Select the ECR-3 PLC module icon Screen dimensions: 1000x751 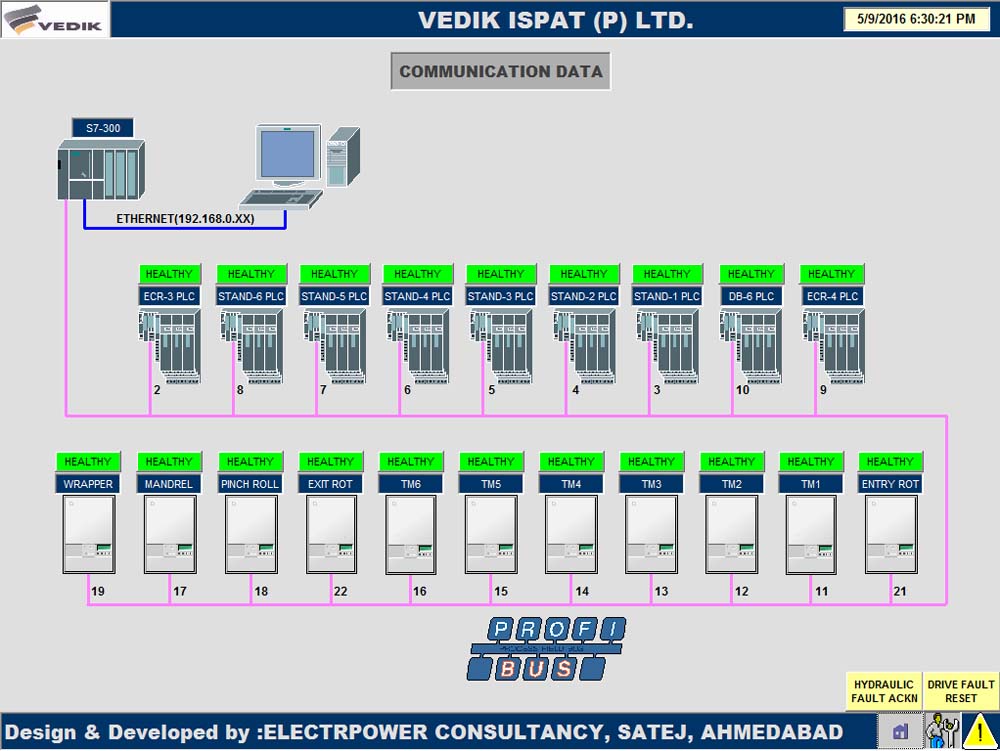(x=170, y=346)
